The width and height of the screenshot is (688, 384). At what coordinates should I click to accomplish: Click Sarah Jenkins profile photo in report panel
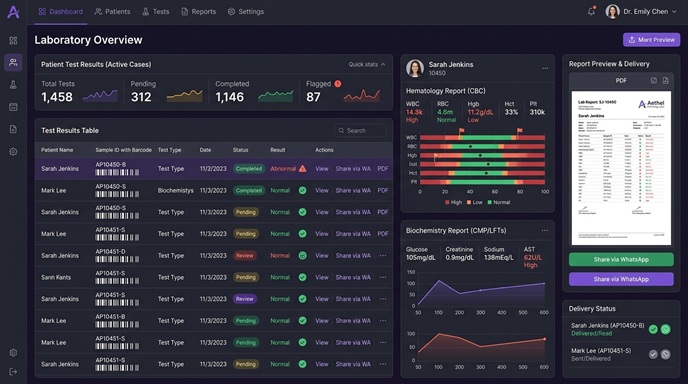[x=415, y=68]
